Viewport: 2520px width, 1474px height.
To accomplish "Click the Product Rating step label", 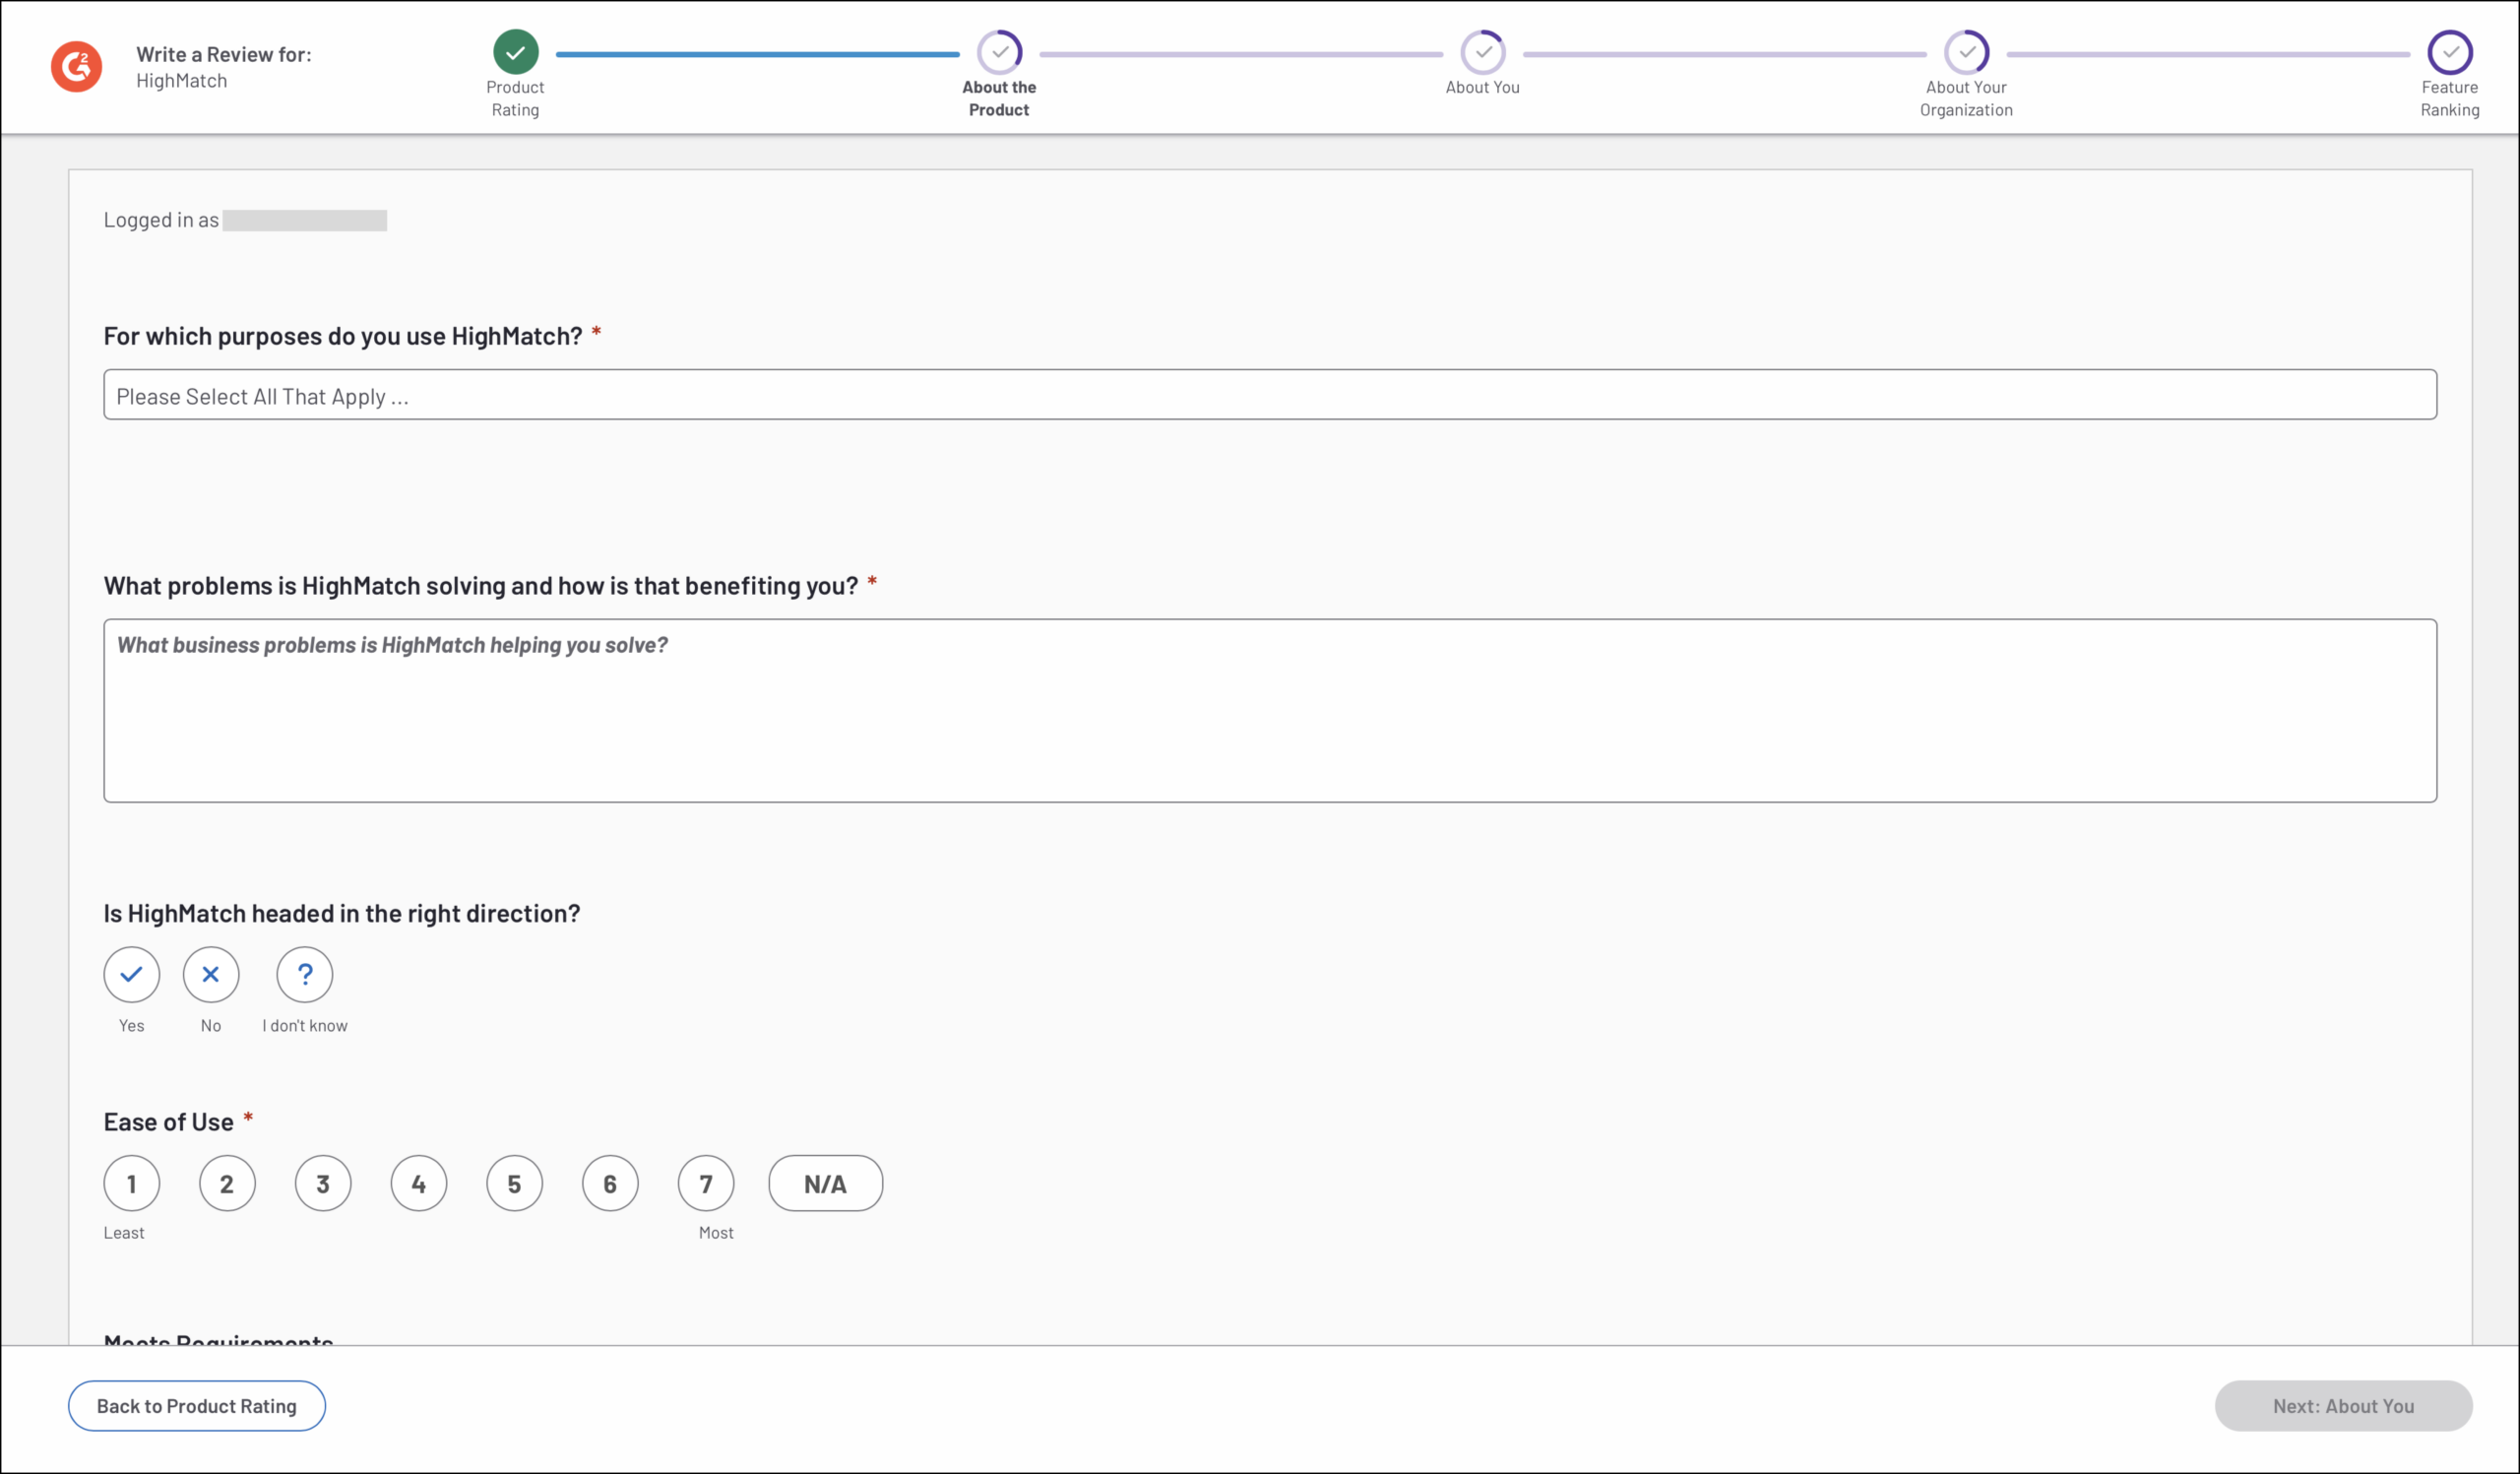I will [515, 98].
